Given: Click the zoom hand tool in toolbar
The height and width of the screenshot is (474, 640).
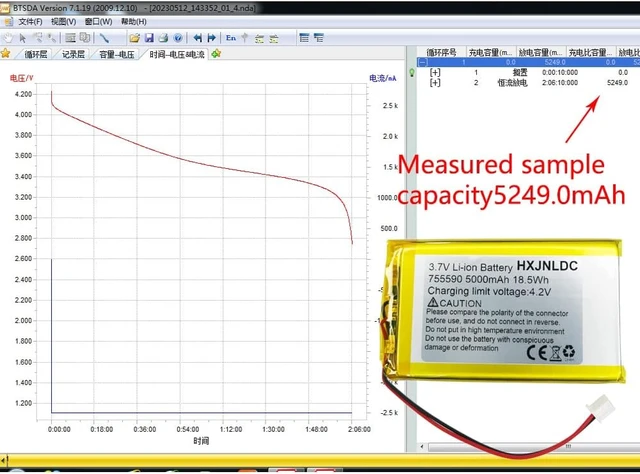Looking at the screenshot, I should (38, 38).
